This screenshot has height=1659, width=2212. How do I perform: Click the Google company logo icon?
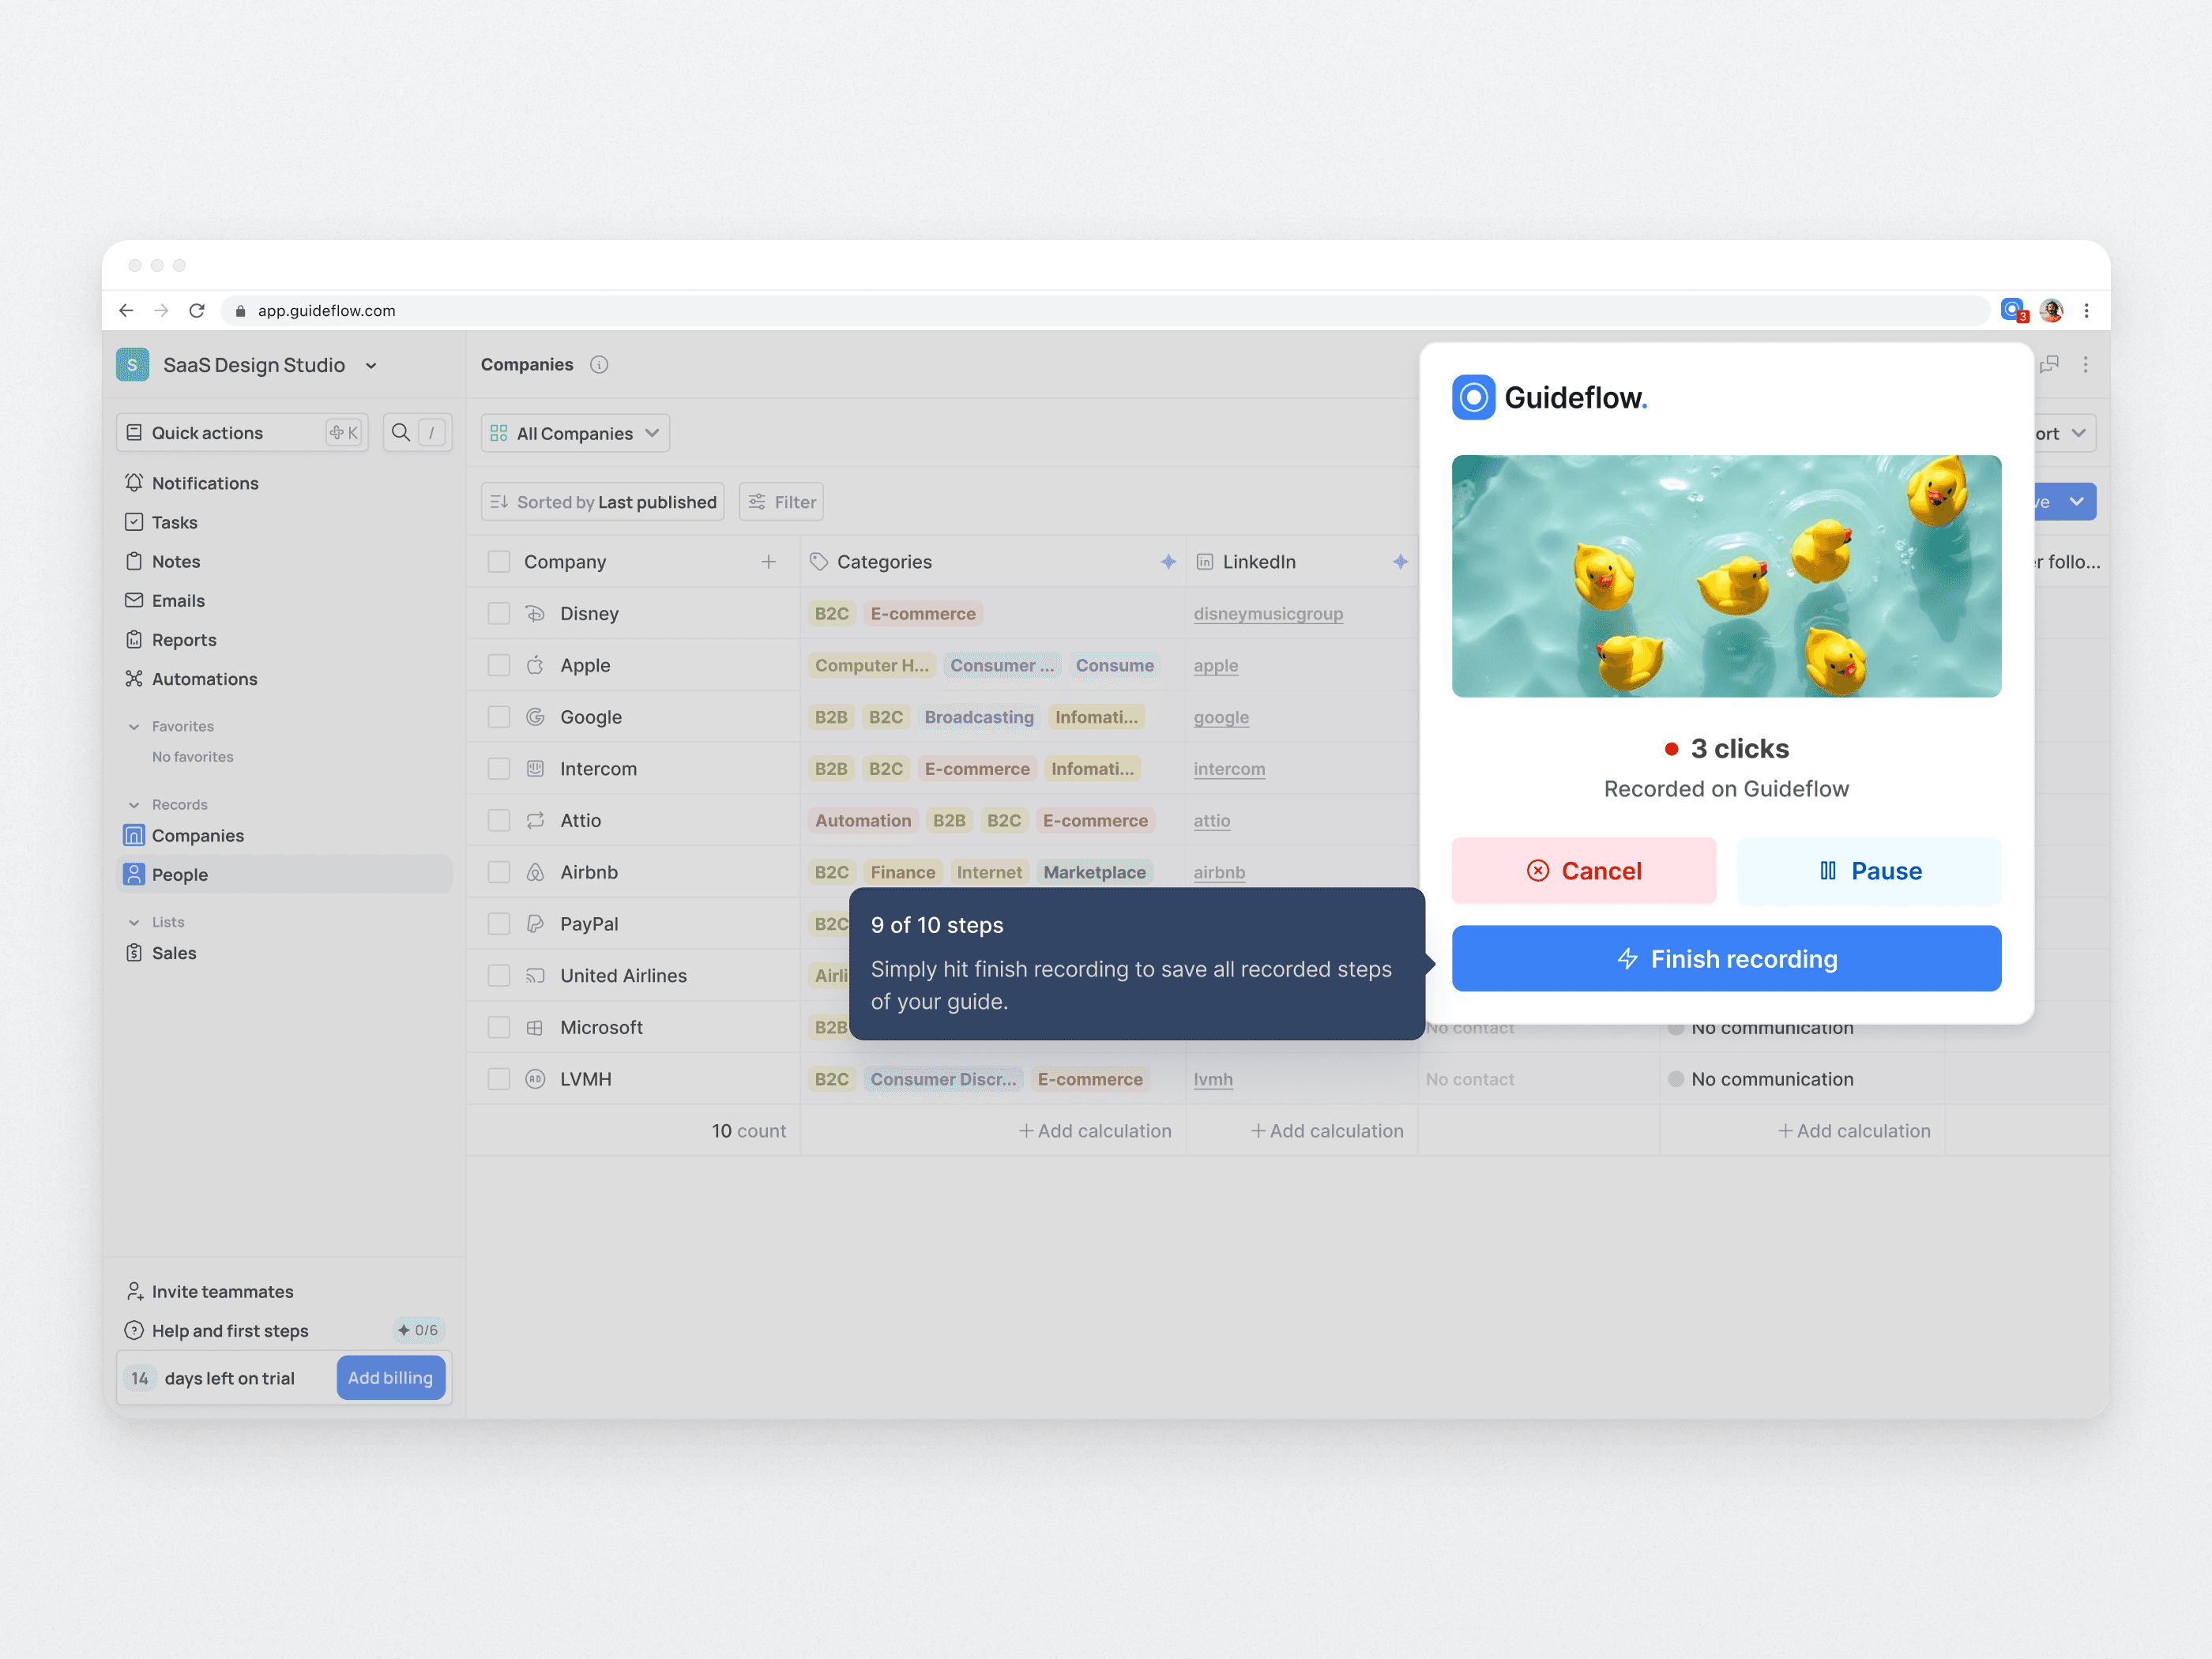pyautogui.click(x=536, y=717)
